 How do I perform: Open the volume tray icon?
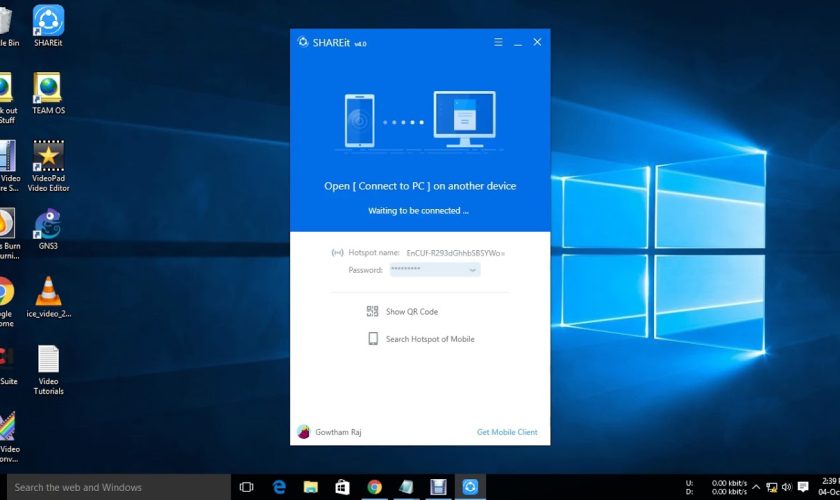[786, 487]
